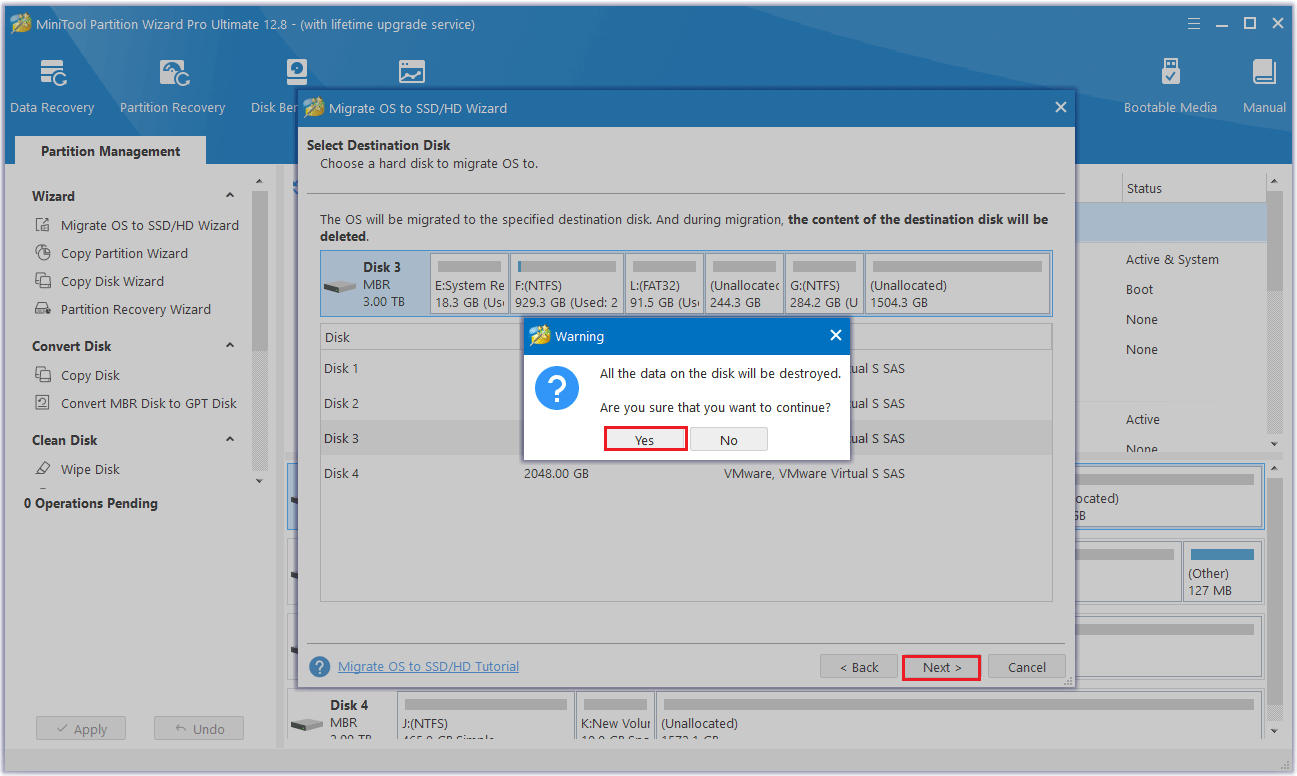Image resolution: width=1297 pixels, height=776 pixels.
Task: Click the Apply button
Action: [81, 729]
